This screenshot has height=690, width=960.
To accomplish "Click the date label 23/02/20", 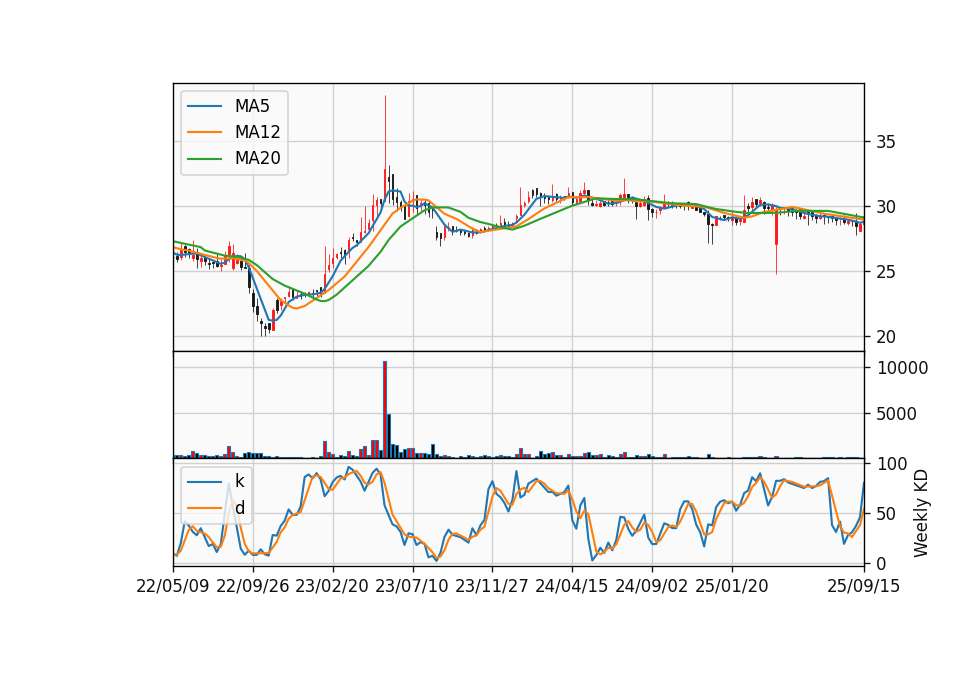I will (332, 586).
